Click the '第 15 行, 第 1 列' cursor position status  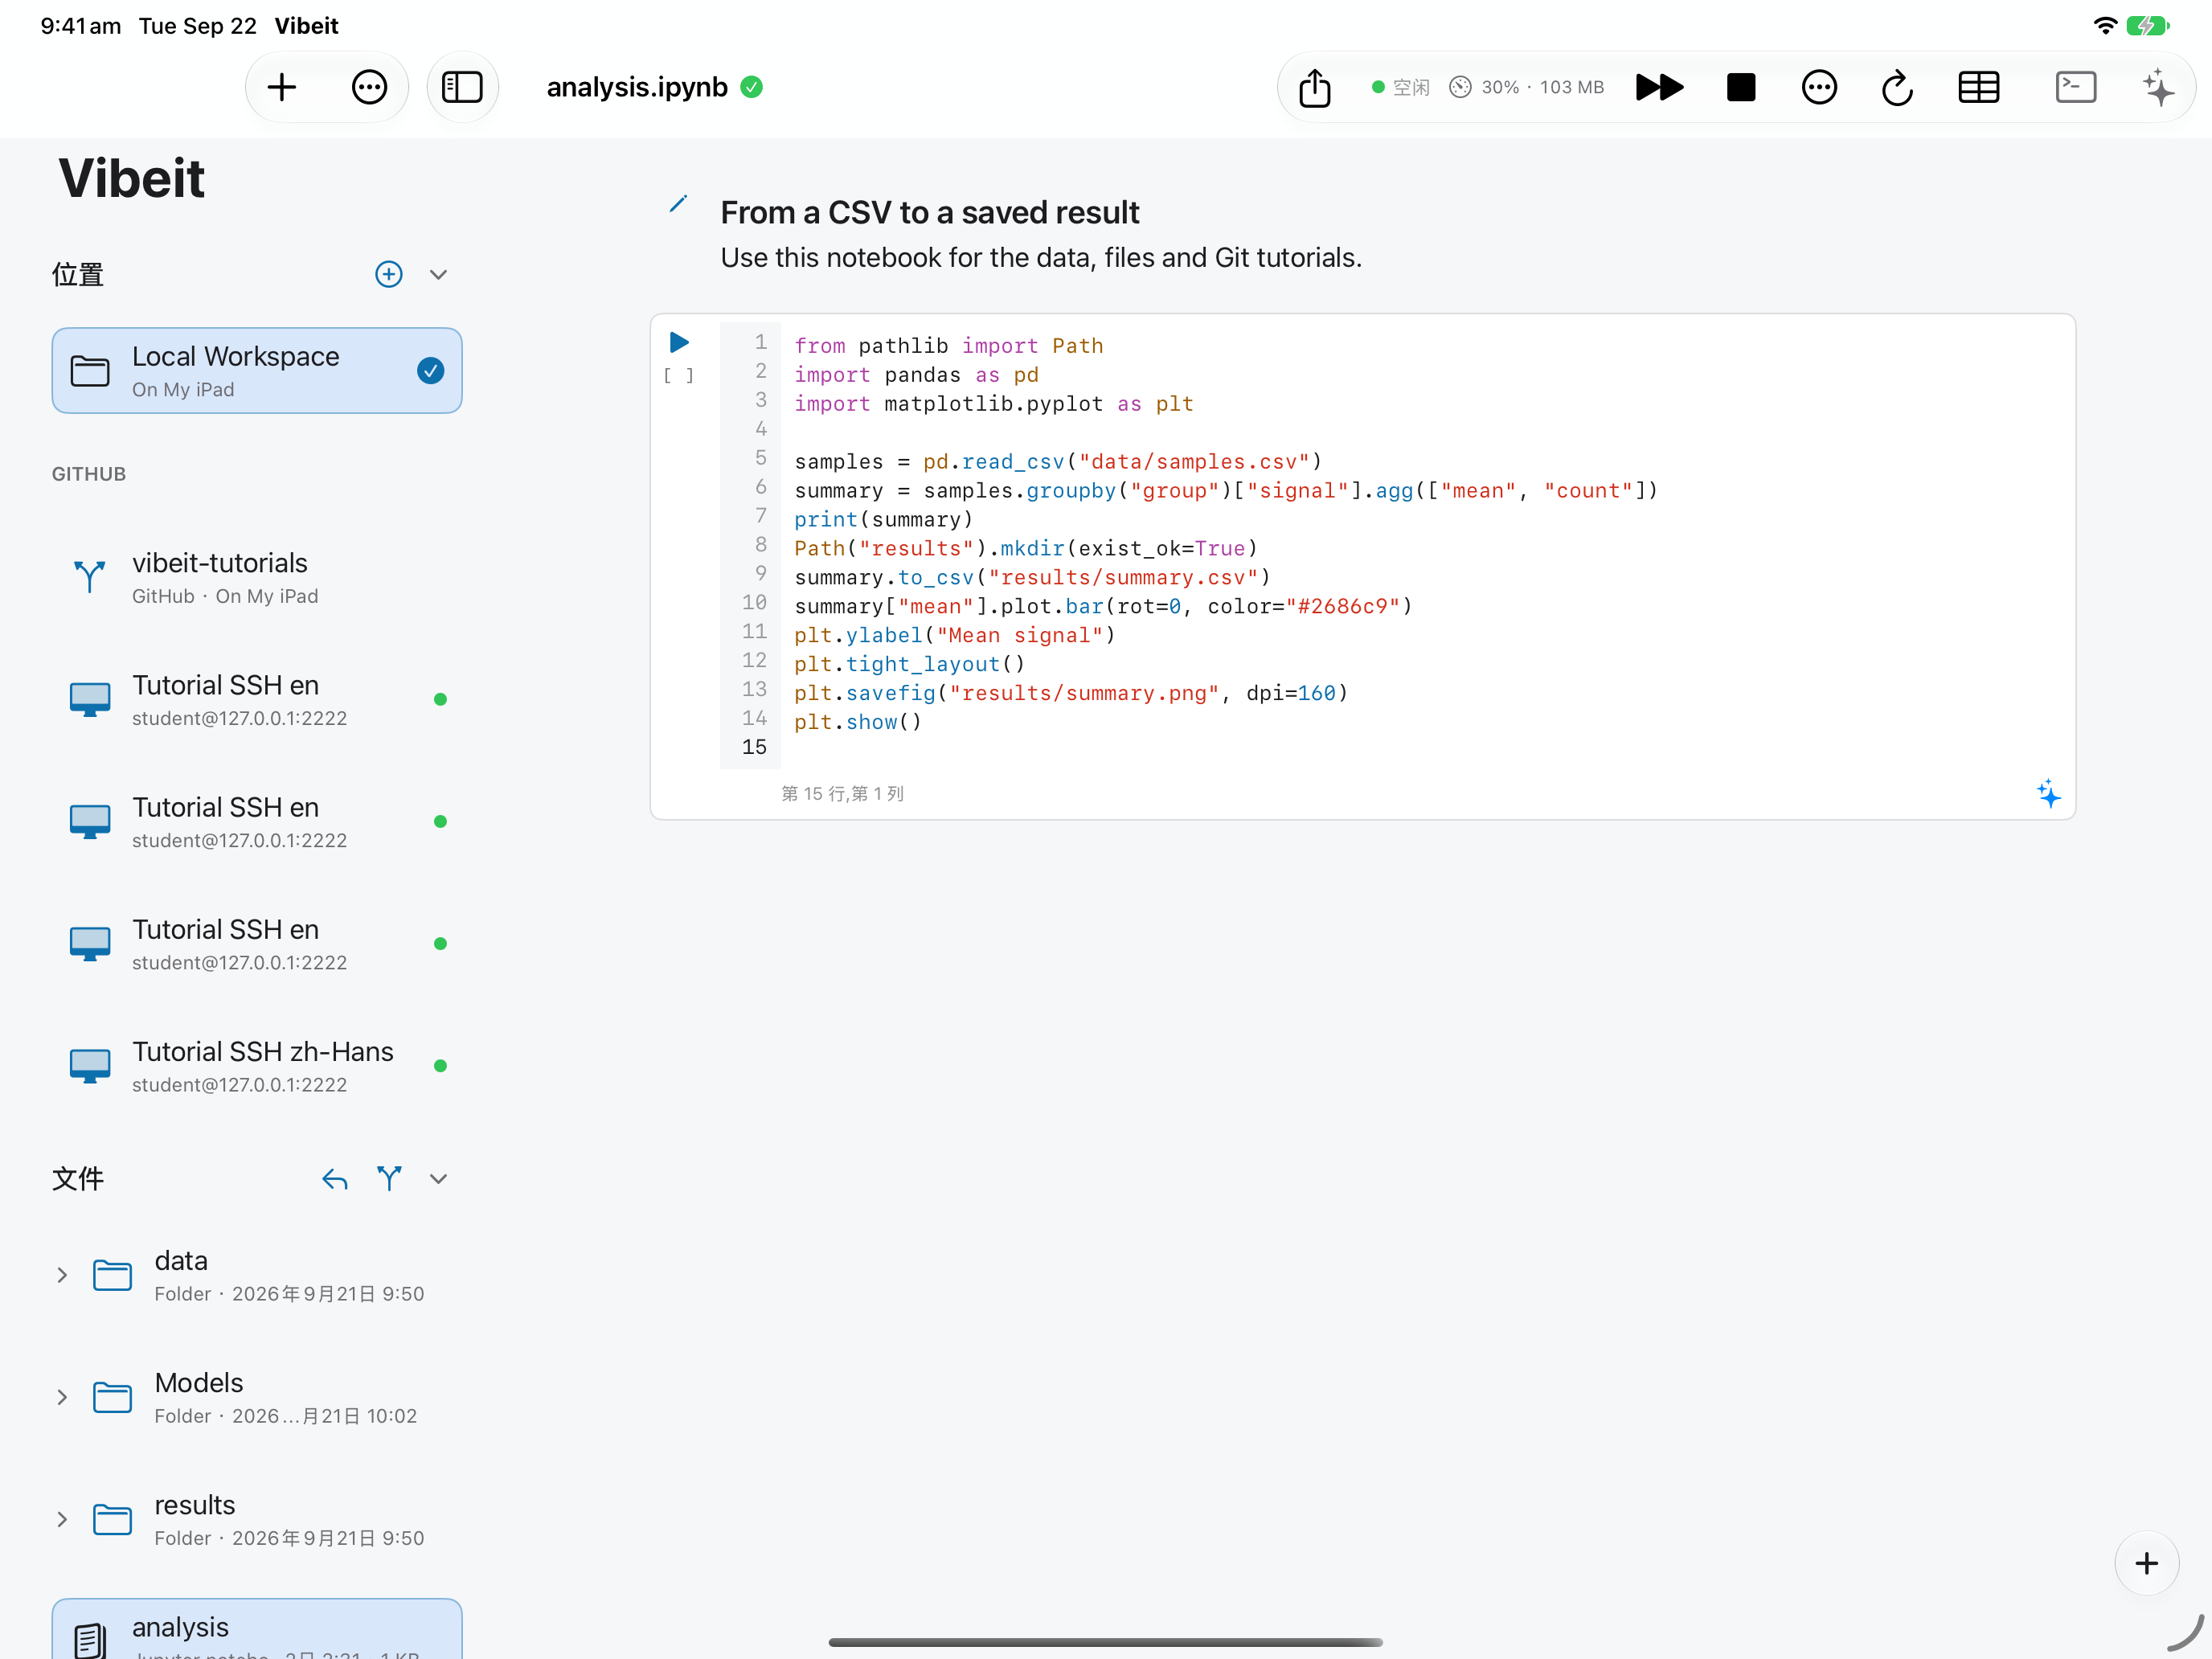point(842,793)
